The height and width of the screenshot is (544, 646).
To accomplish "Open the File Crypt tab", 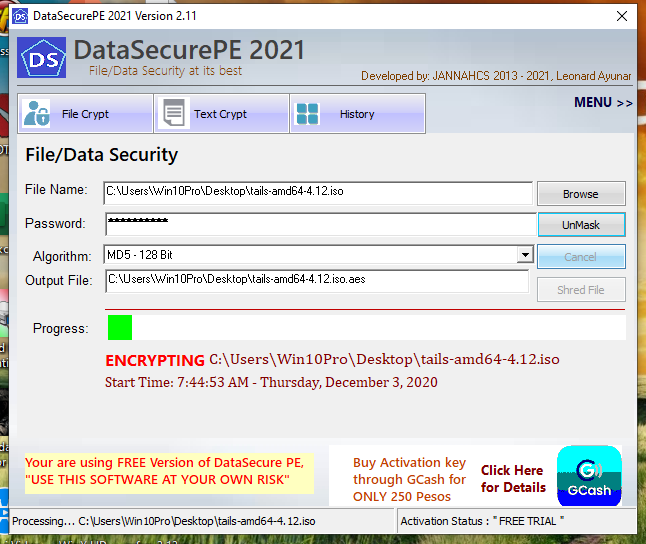I will pos(85,114).
